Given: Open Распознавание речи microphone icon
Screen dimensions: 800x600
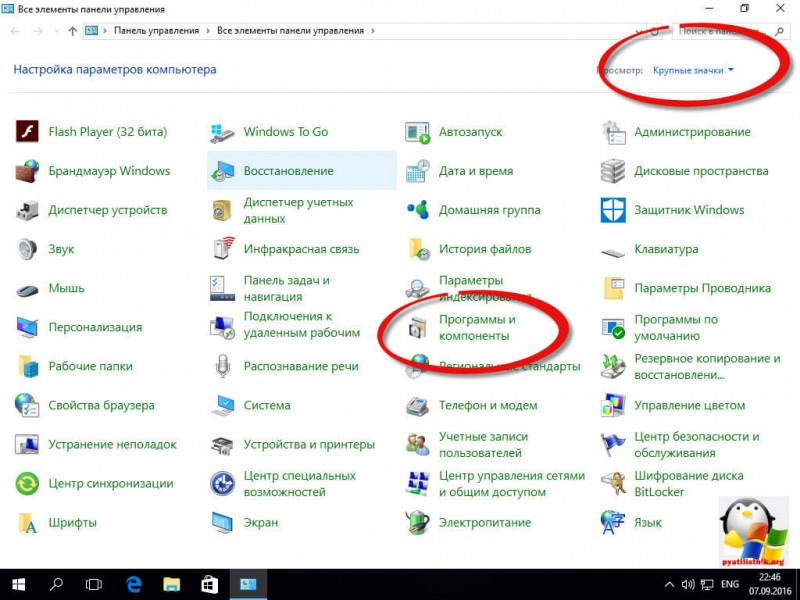Looking at the screenshot, I should tap(222, 366).
